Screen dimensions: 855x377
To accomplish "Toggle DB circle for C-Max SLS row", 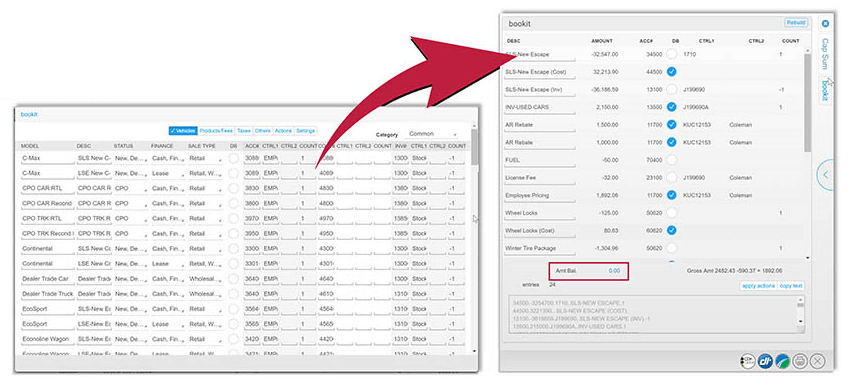I will tap(233, 158).
